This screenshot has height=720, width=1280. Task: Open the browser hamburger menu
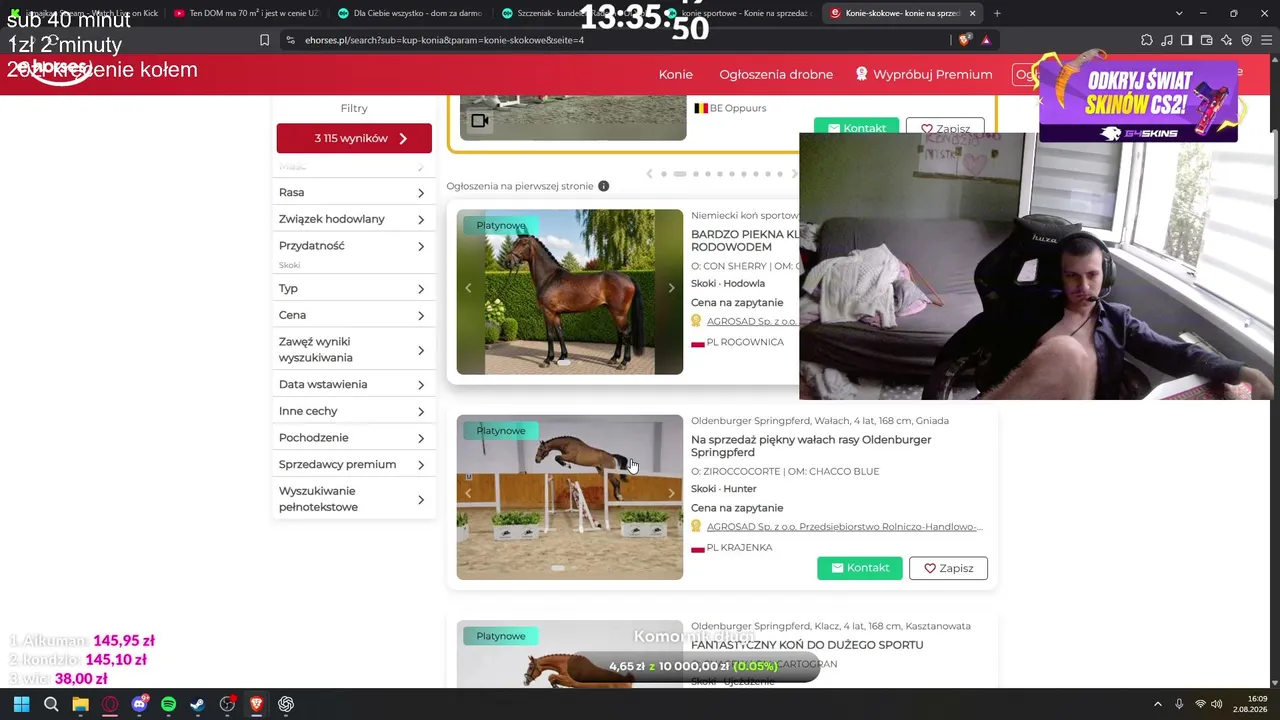pos(1267,40)
